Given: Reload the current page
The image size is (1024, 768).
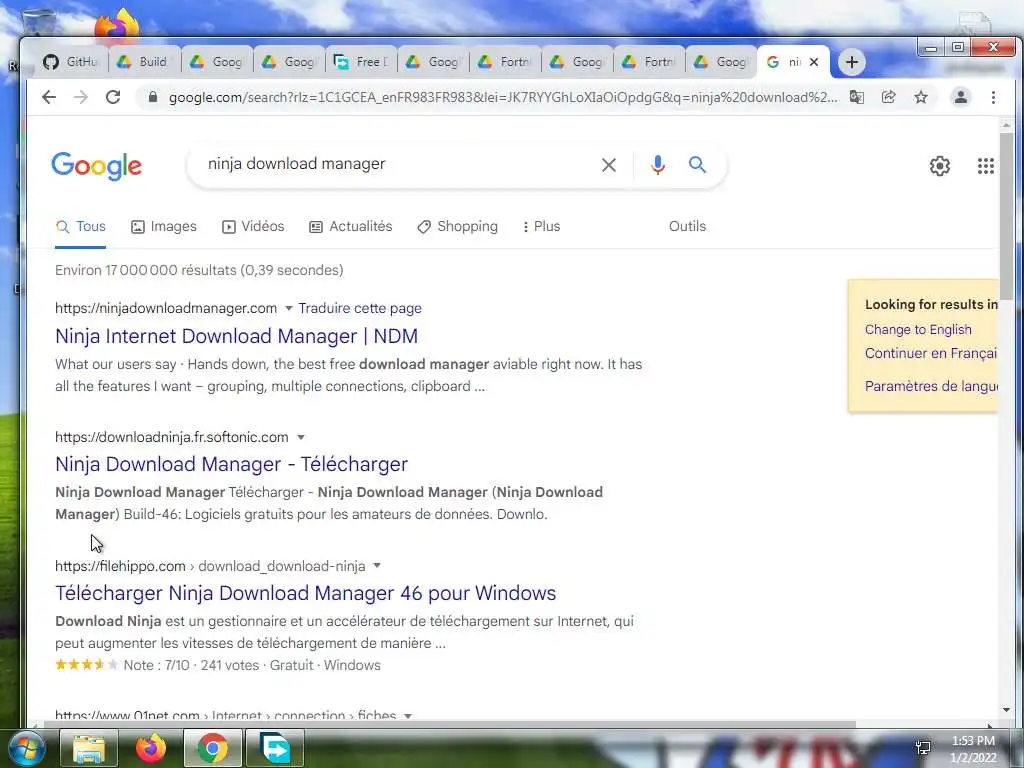Looking at the screenshot, I should [113, 97].
